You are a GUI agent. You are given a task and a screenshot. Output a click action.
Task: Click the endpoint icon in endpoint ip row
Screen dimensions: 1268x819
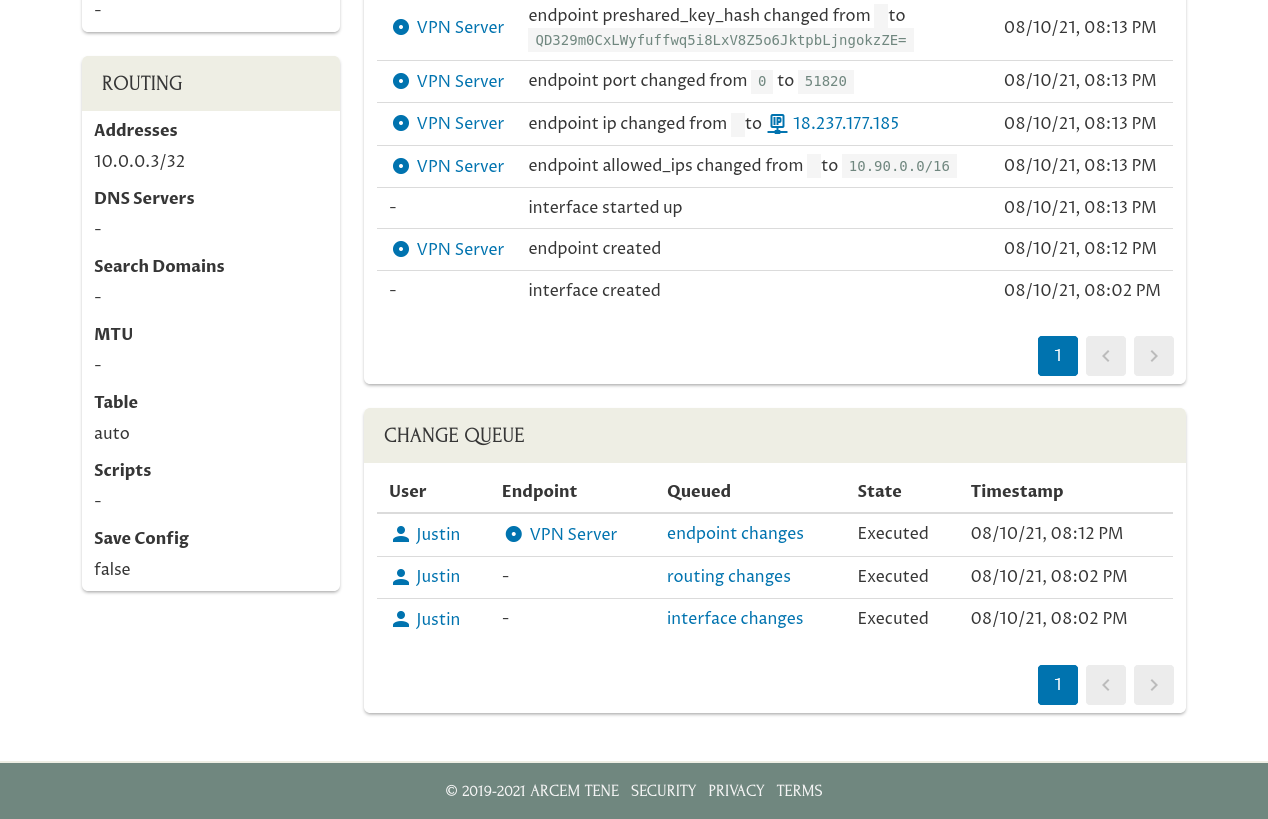401,123
